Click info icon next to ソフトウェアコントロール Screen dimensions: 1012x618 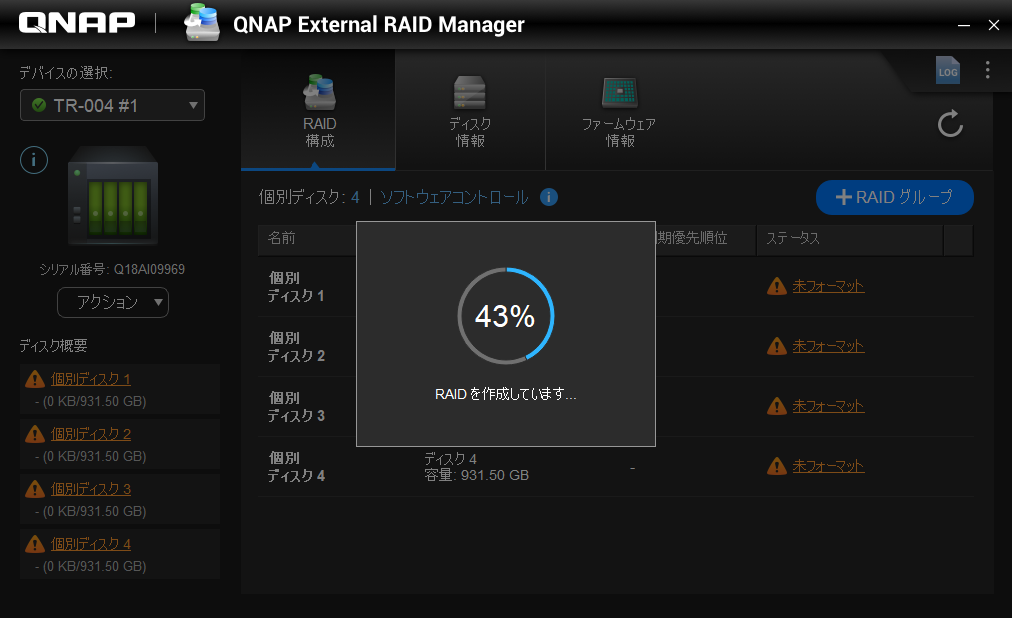coord(548,197)
